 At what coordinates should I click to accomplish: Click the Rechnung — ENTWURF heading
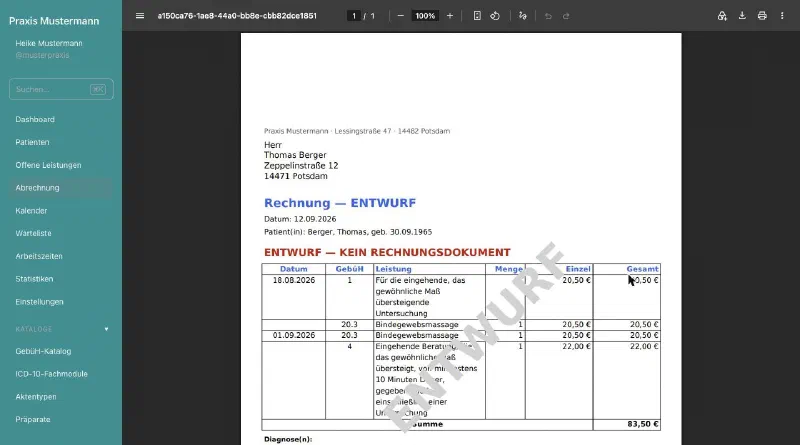tap(340, 203)
